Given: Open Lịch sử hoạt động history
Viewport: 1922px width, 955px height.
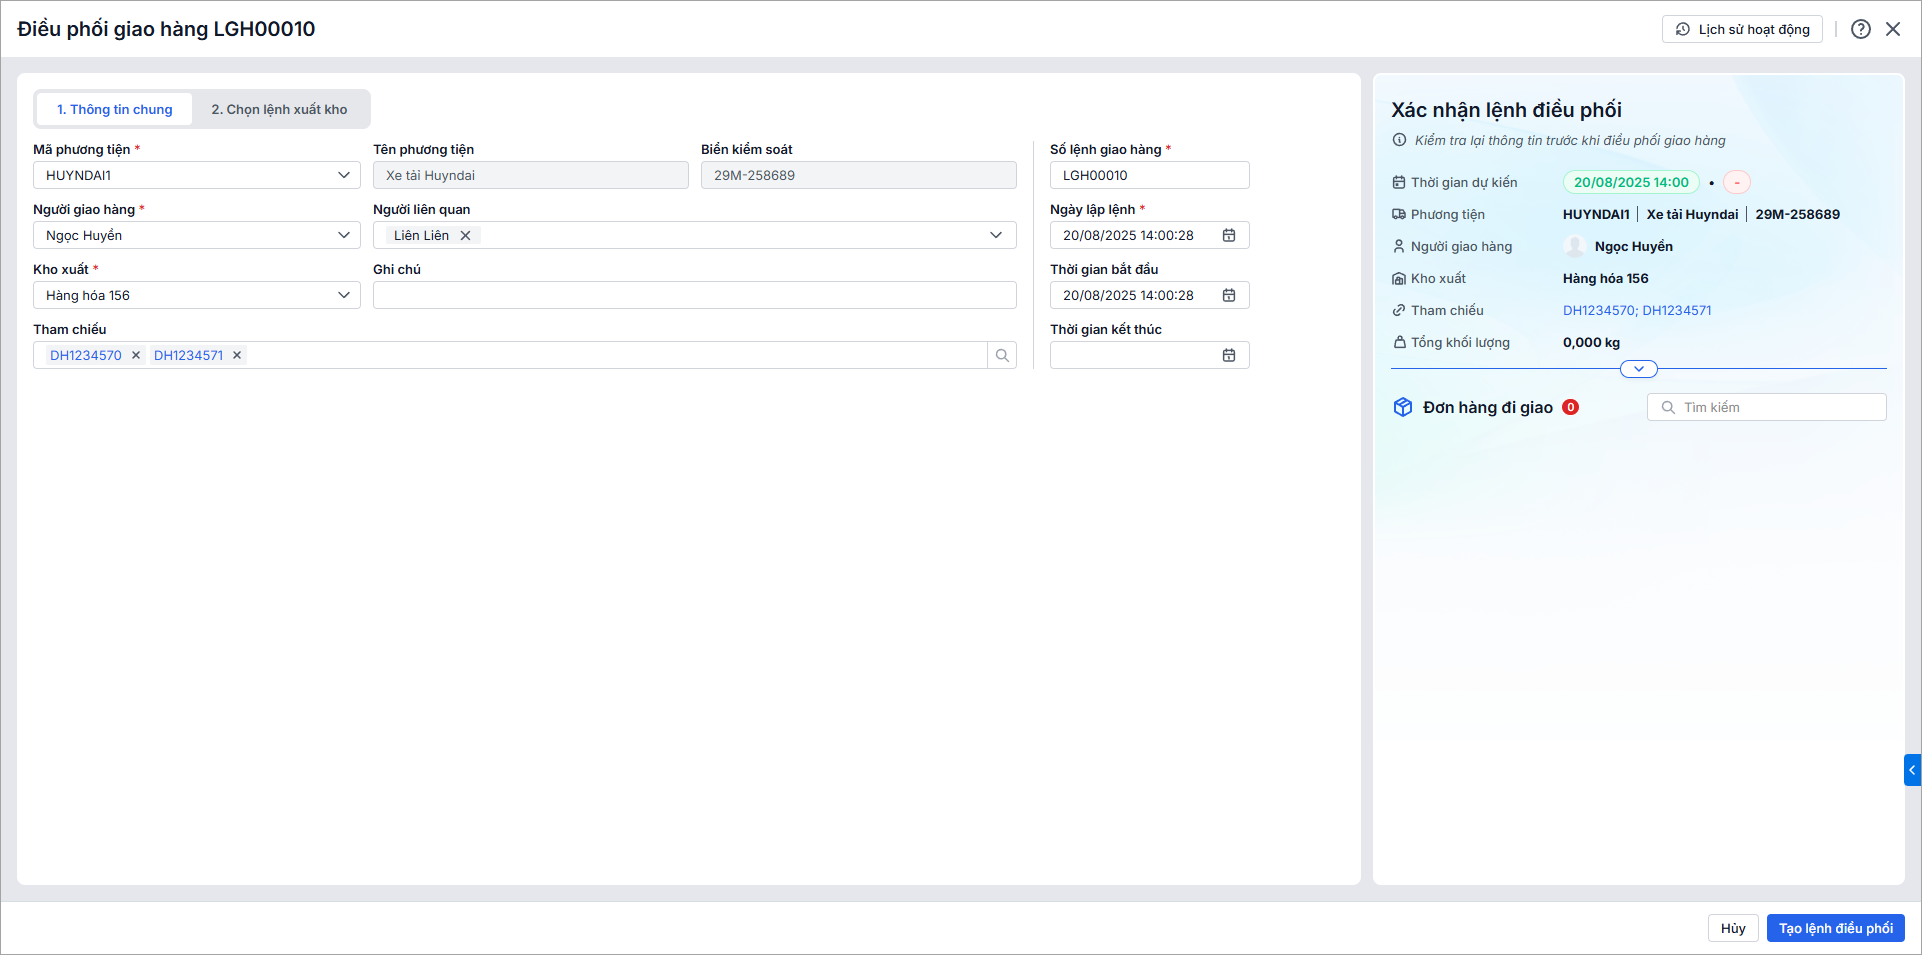Looking at the screenshot, I should click(x=1742, y=29).
